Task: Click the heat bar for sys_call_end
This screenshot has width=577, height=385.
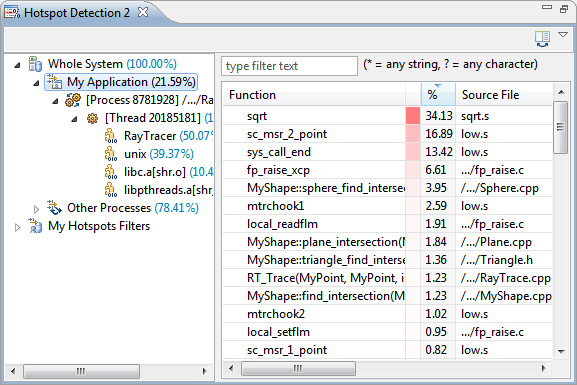Action: coord(413,152)
